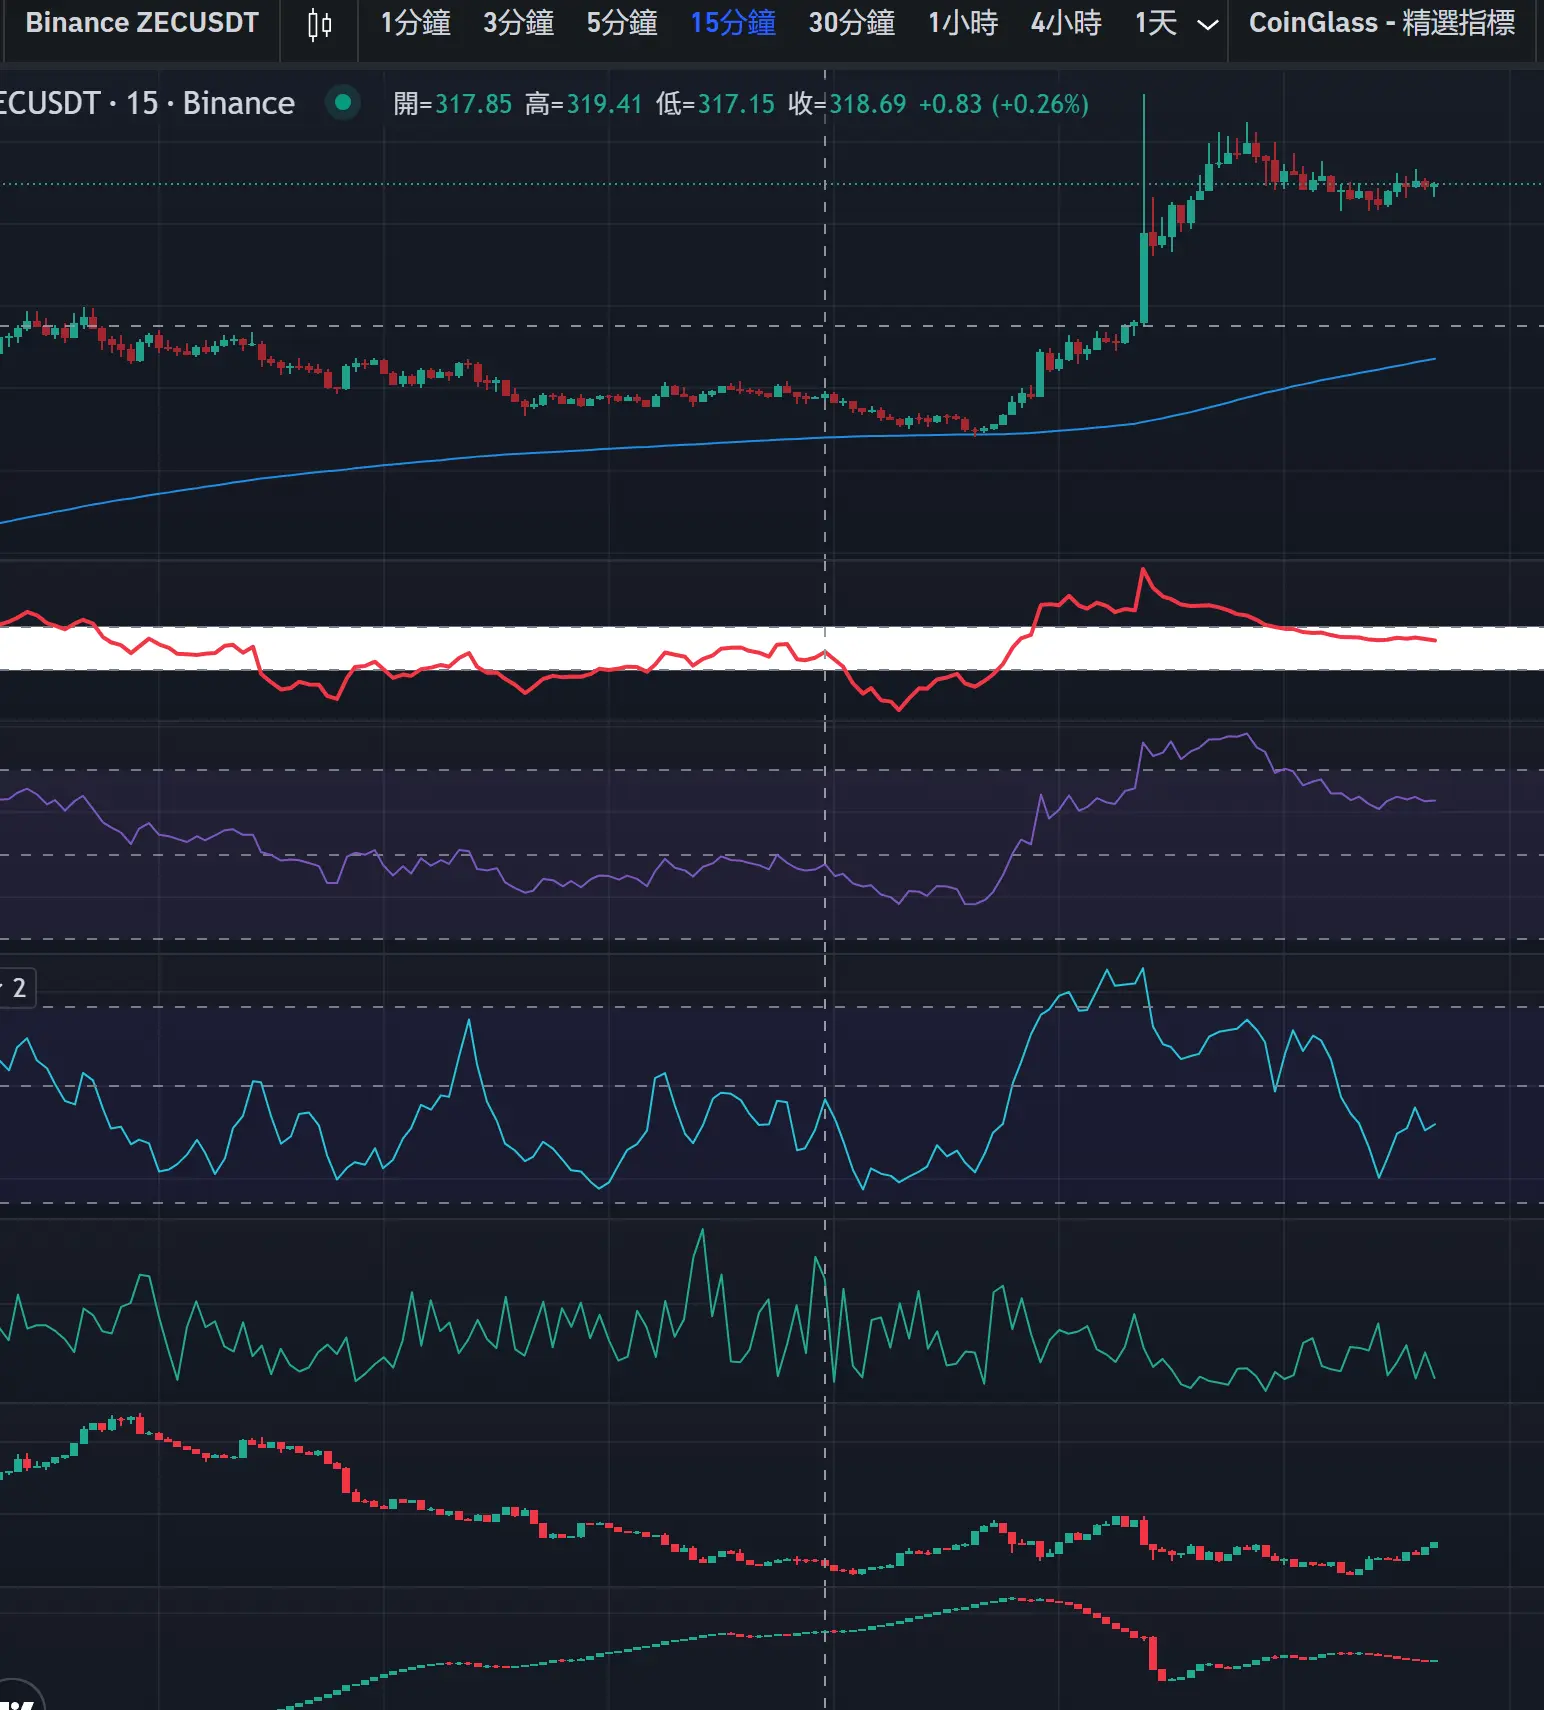Click the green market status dot
Image resolution: width=1544 pixels, height=1710 pixels.
(343, 102)
